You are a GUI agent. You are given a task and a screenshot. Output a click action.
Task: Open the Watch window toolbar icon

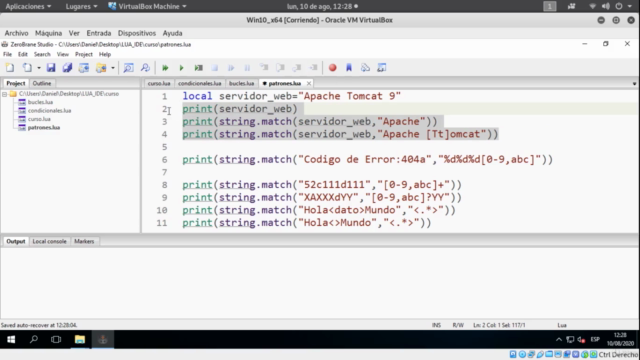tap(382, 68)
